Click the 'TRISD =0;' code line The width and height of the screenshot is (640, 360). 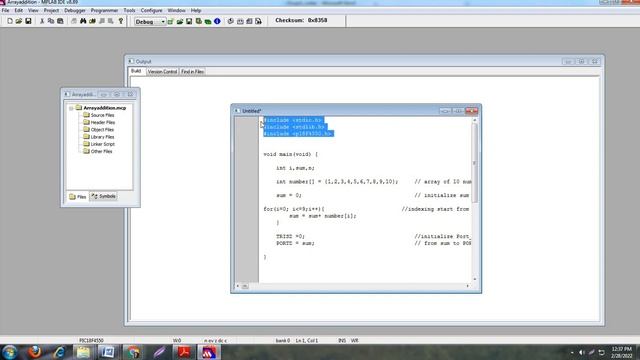pyautogui.click(x=290, y=236)
